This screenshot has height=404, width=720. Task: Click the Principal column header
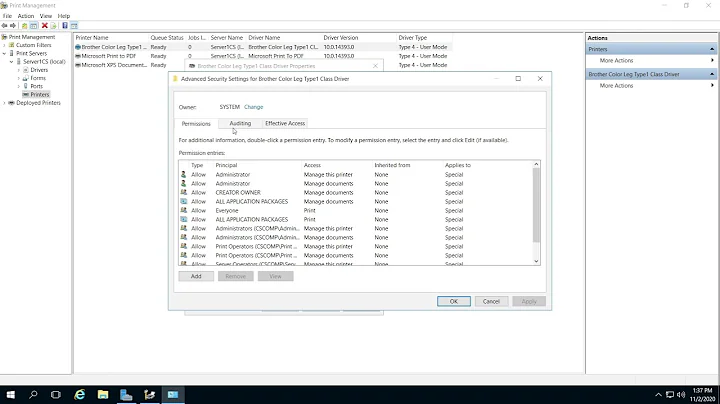pyautogui.click(x=257, y=165)
